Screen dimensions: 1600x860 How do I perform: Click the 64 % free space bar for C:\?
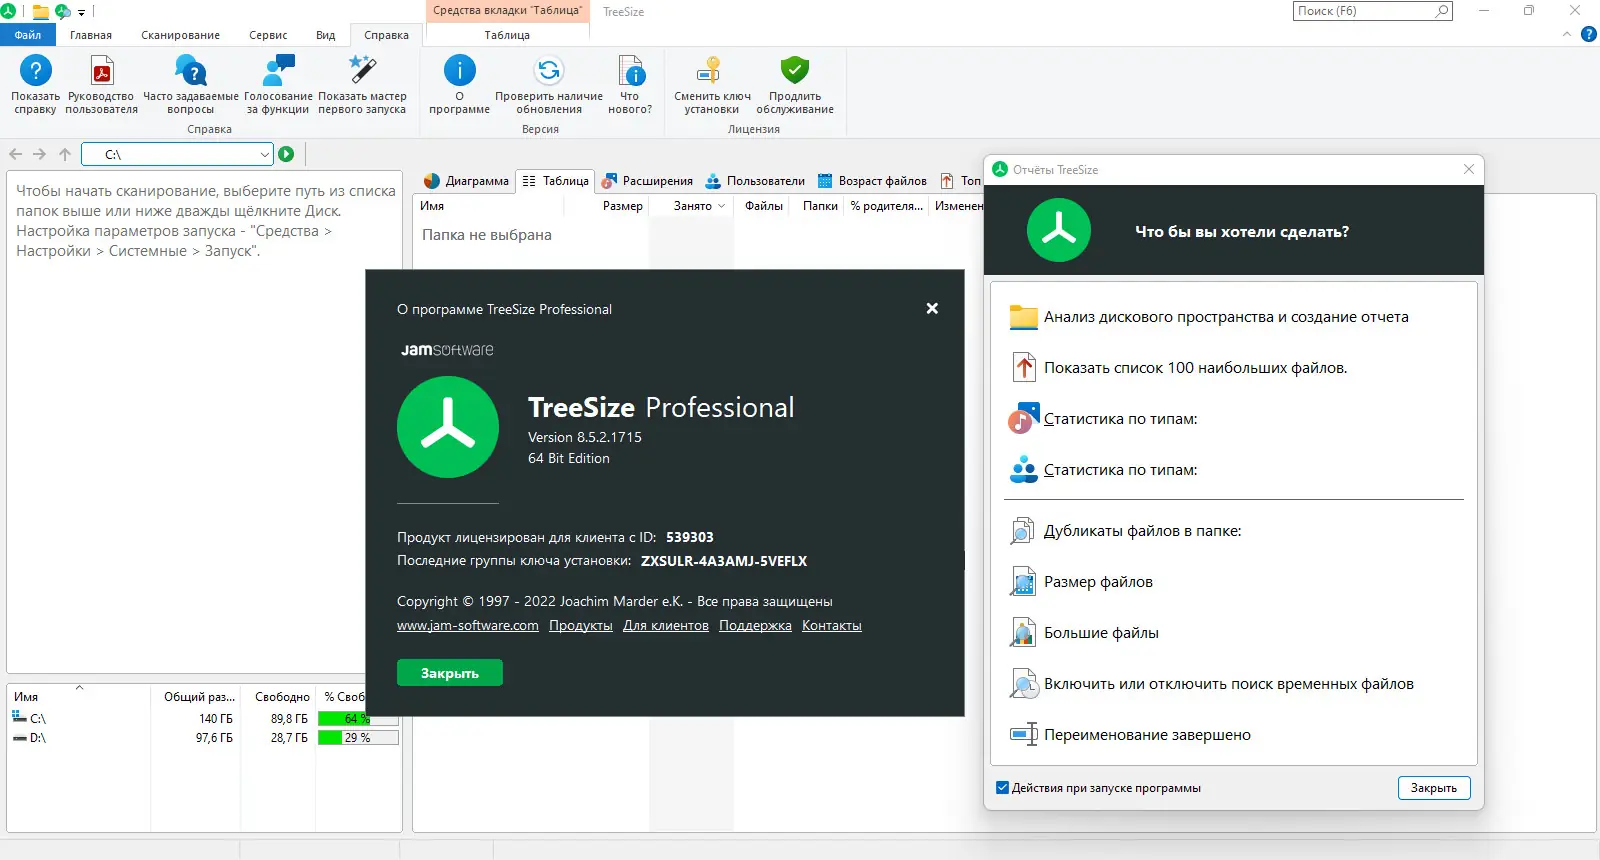358,719
